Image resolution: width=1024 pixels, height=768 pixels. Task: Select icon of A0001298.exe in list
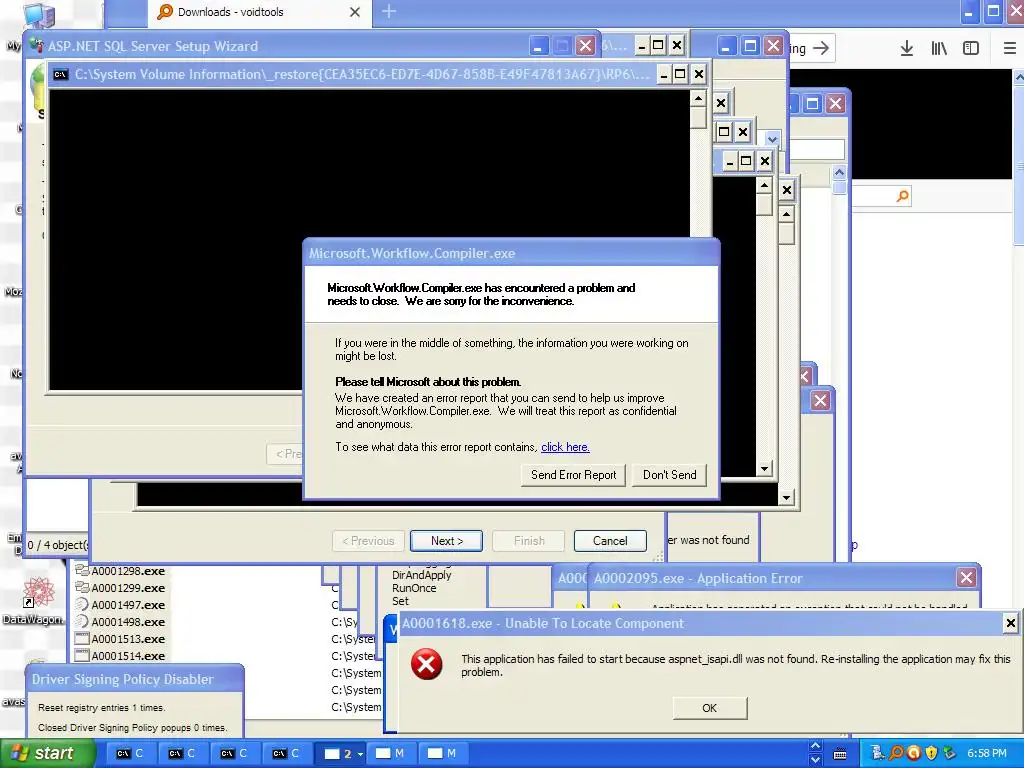[82, 571]
